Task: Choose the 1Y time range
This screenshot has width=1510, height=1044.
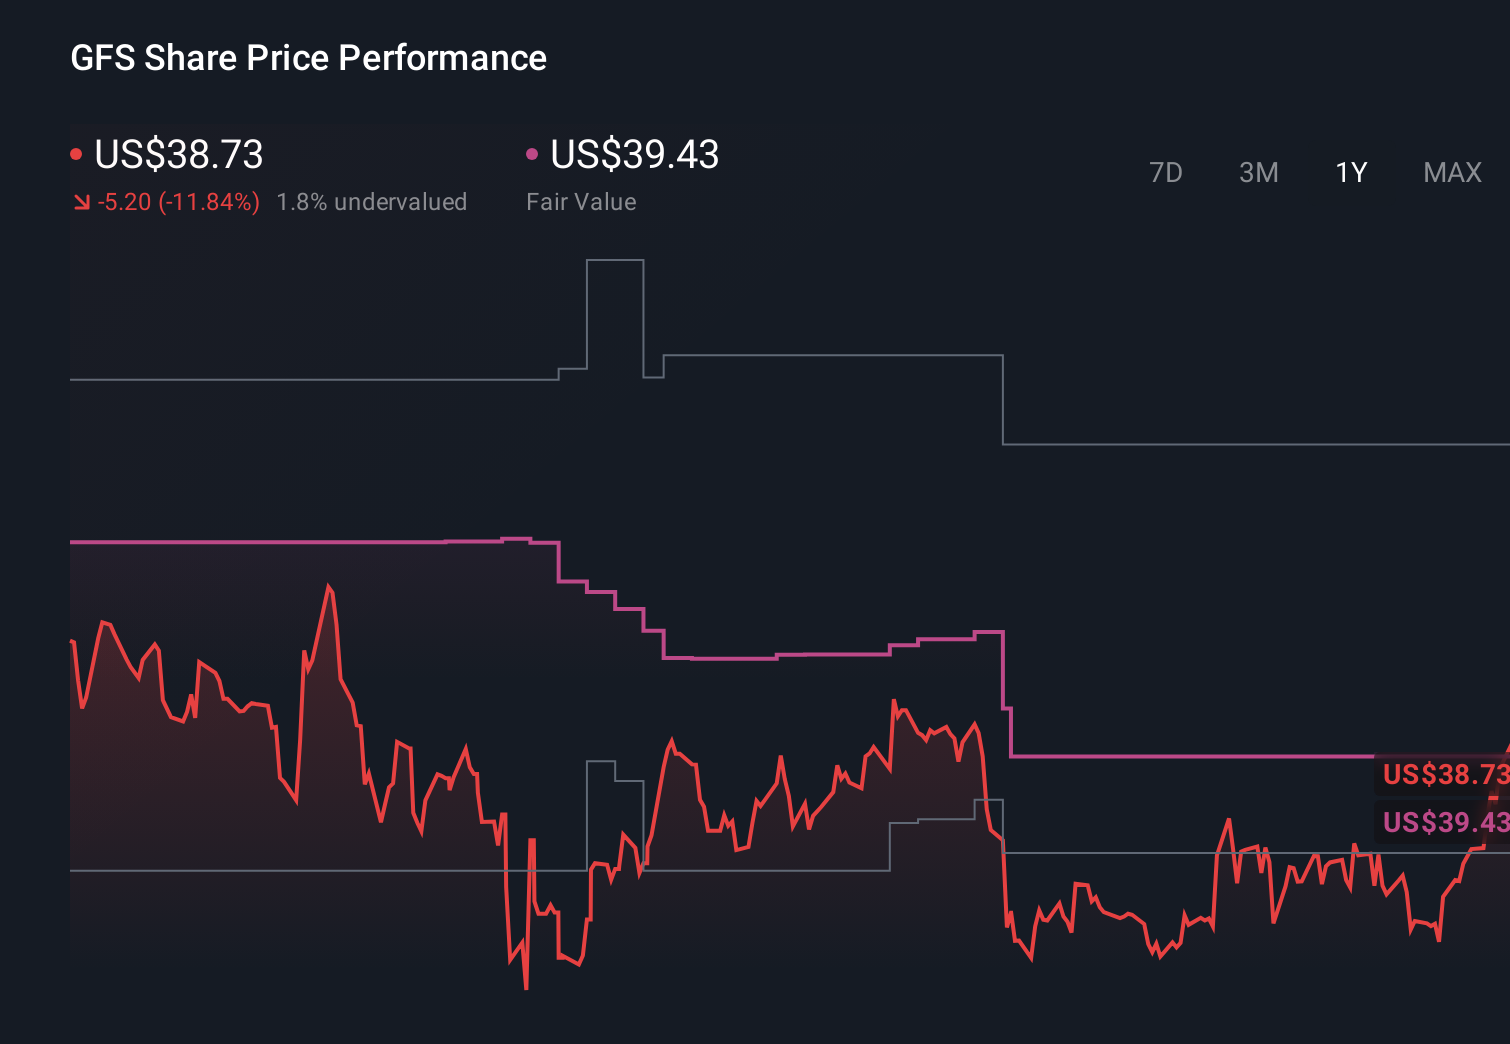Action: coord(1350,173)
